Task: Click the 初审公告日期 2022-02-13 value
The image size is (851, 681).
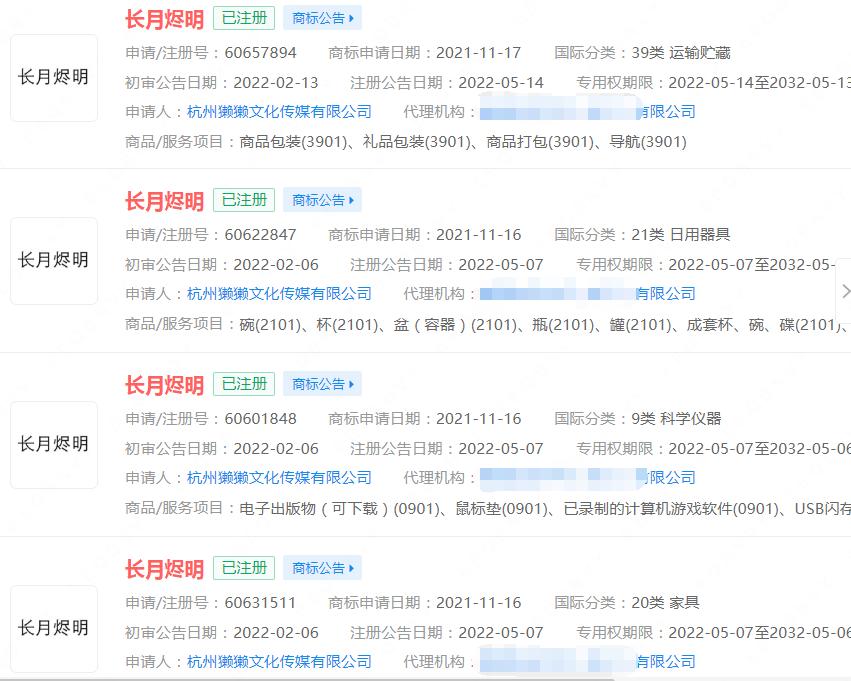Action: [x=276, y=82]
